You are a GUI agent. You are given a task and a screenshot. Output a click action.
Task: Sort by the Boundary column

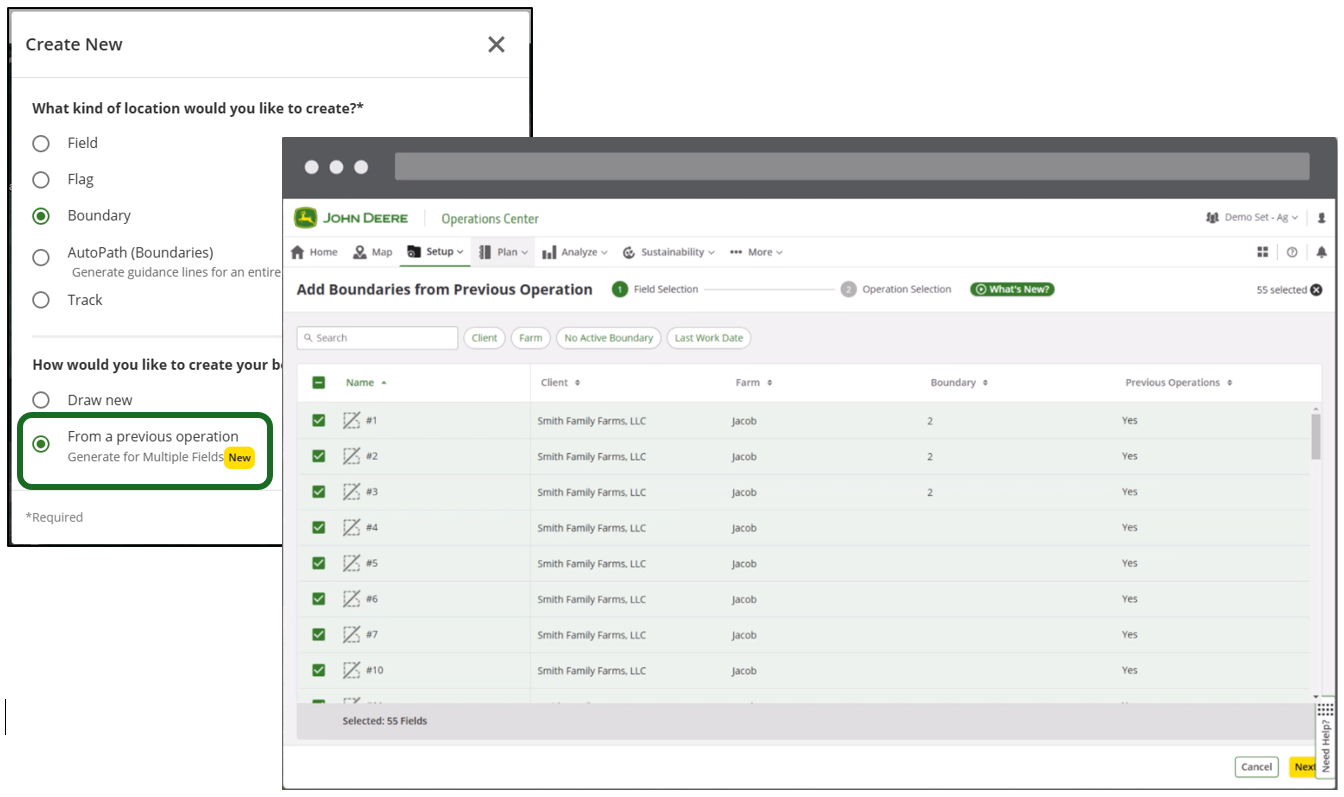point(960,382)
